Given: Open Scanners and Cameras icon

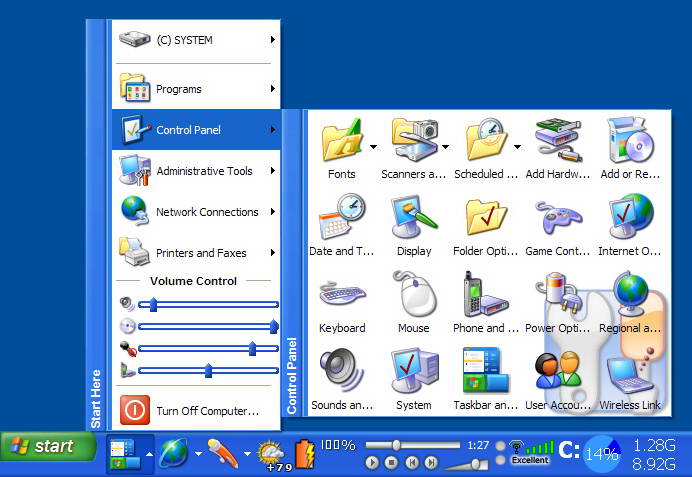Looking at the screenshot, I should coord(415,139).
